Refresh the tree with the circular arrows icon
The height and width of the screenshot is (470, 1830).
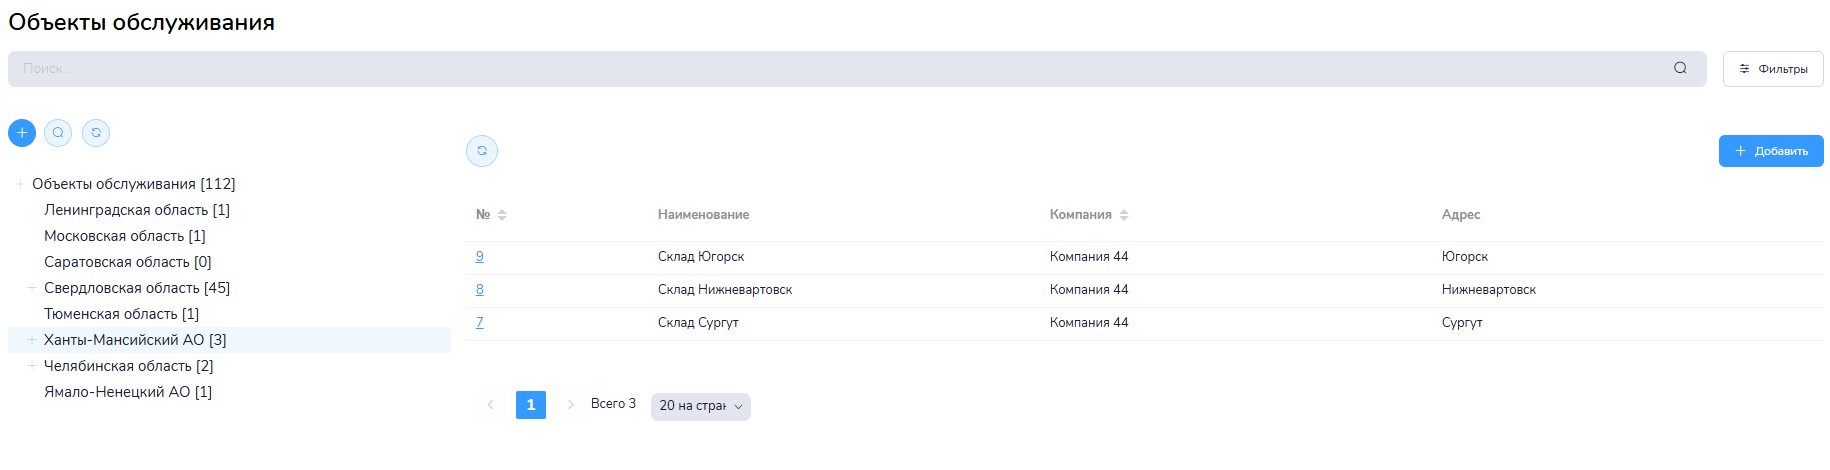(x=96, y=133)
